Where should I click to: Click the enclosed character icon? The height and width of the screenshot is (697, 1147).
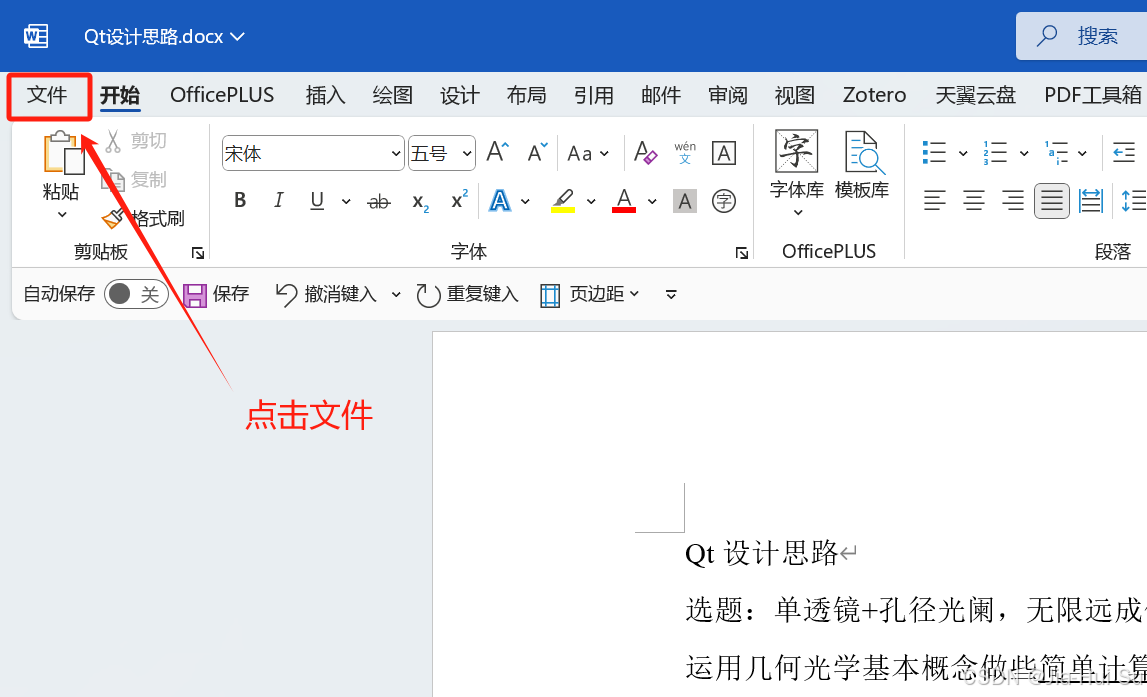point(723,201)
